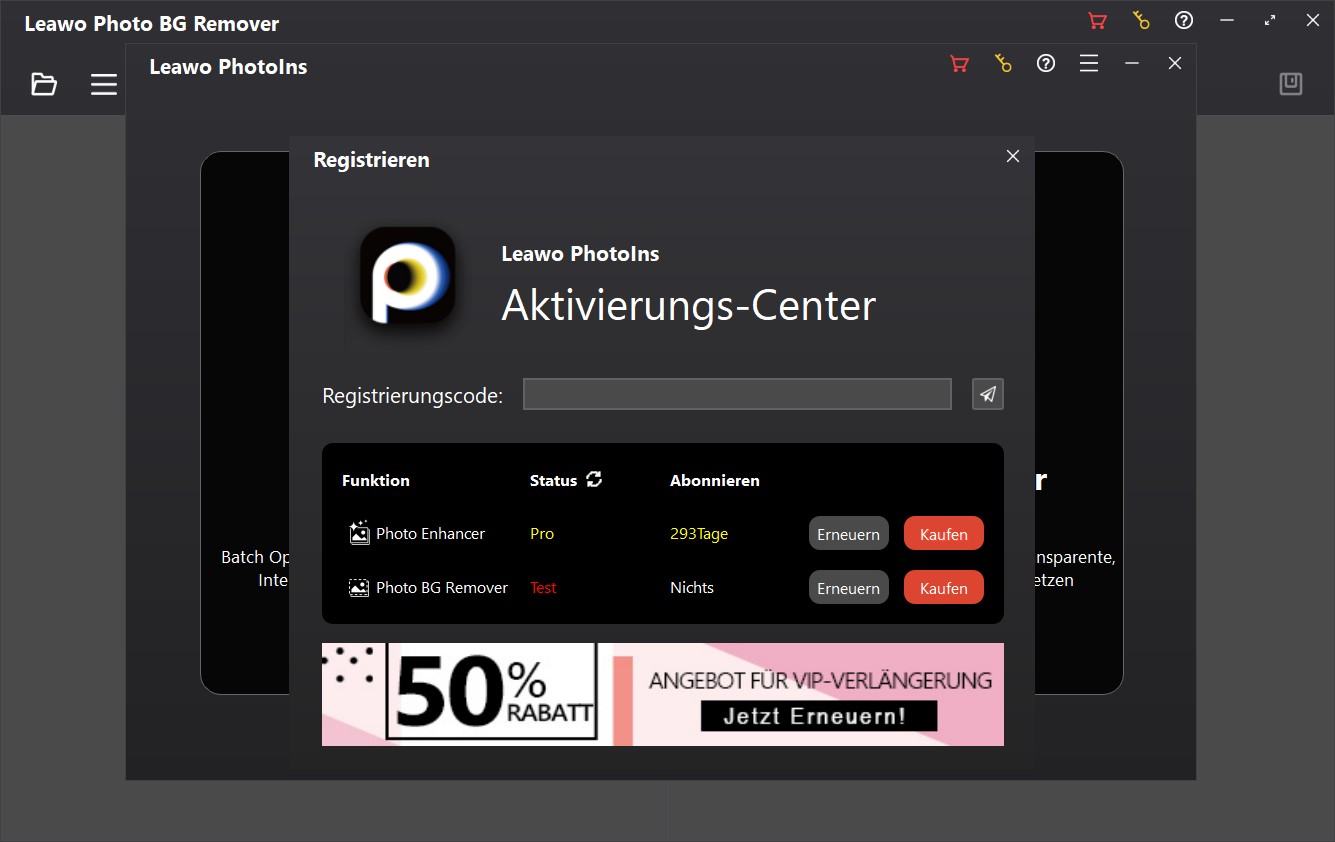Click the 'Abonnieren' column header
The width and height of the screenshot is (1335, 842).
(x=715, y=480)
